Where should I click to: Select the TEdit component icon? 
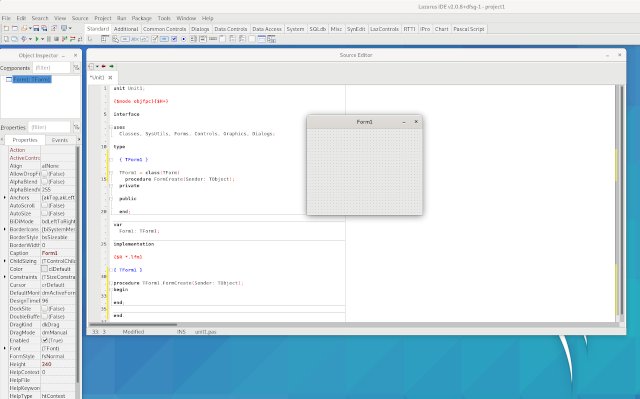click(144, 39)
